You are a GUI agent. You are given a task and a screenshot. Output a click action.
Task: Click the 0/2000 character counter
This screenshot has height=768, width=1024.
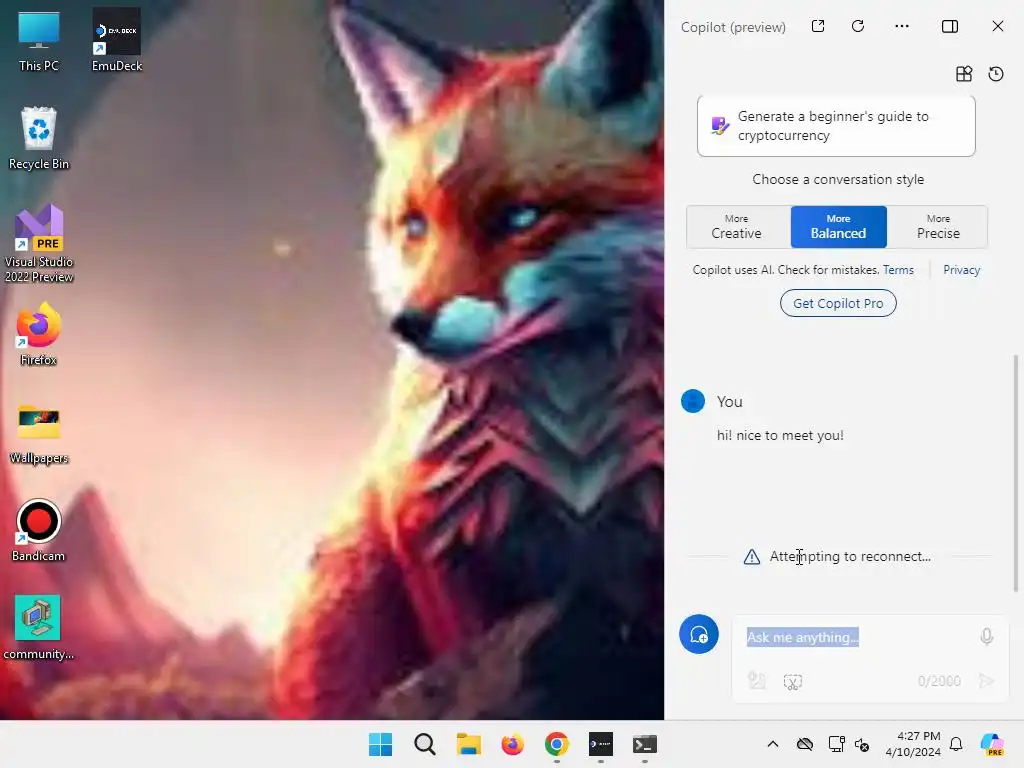[938, 681]
